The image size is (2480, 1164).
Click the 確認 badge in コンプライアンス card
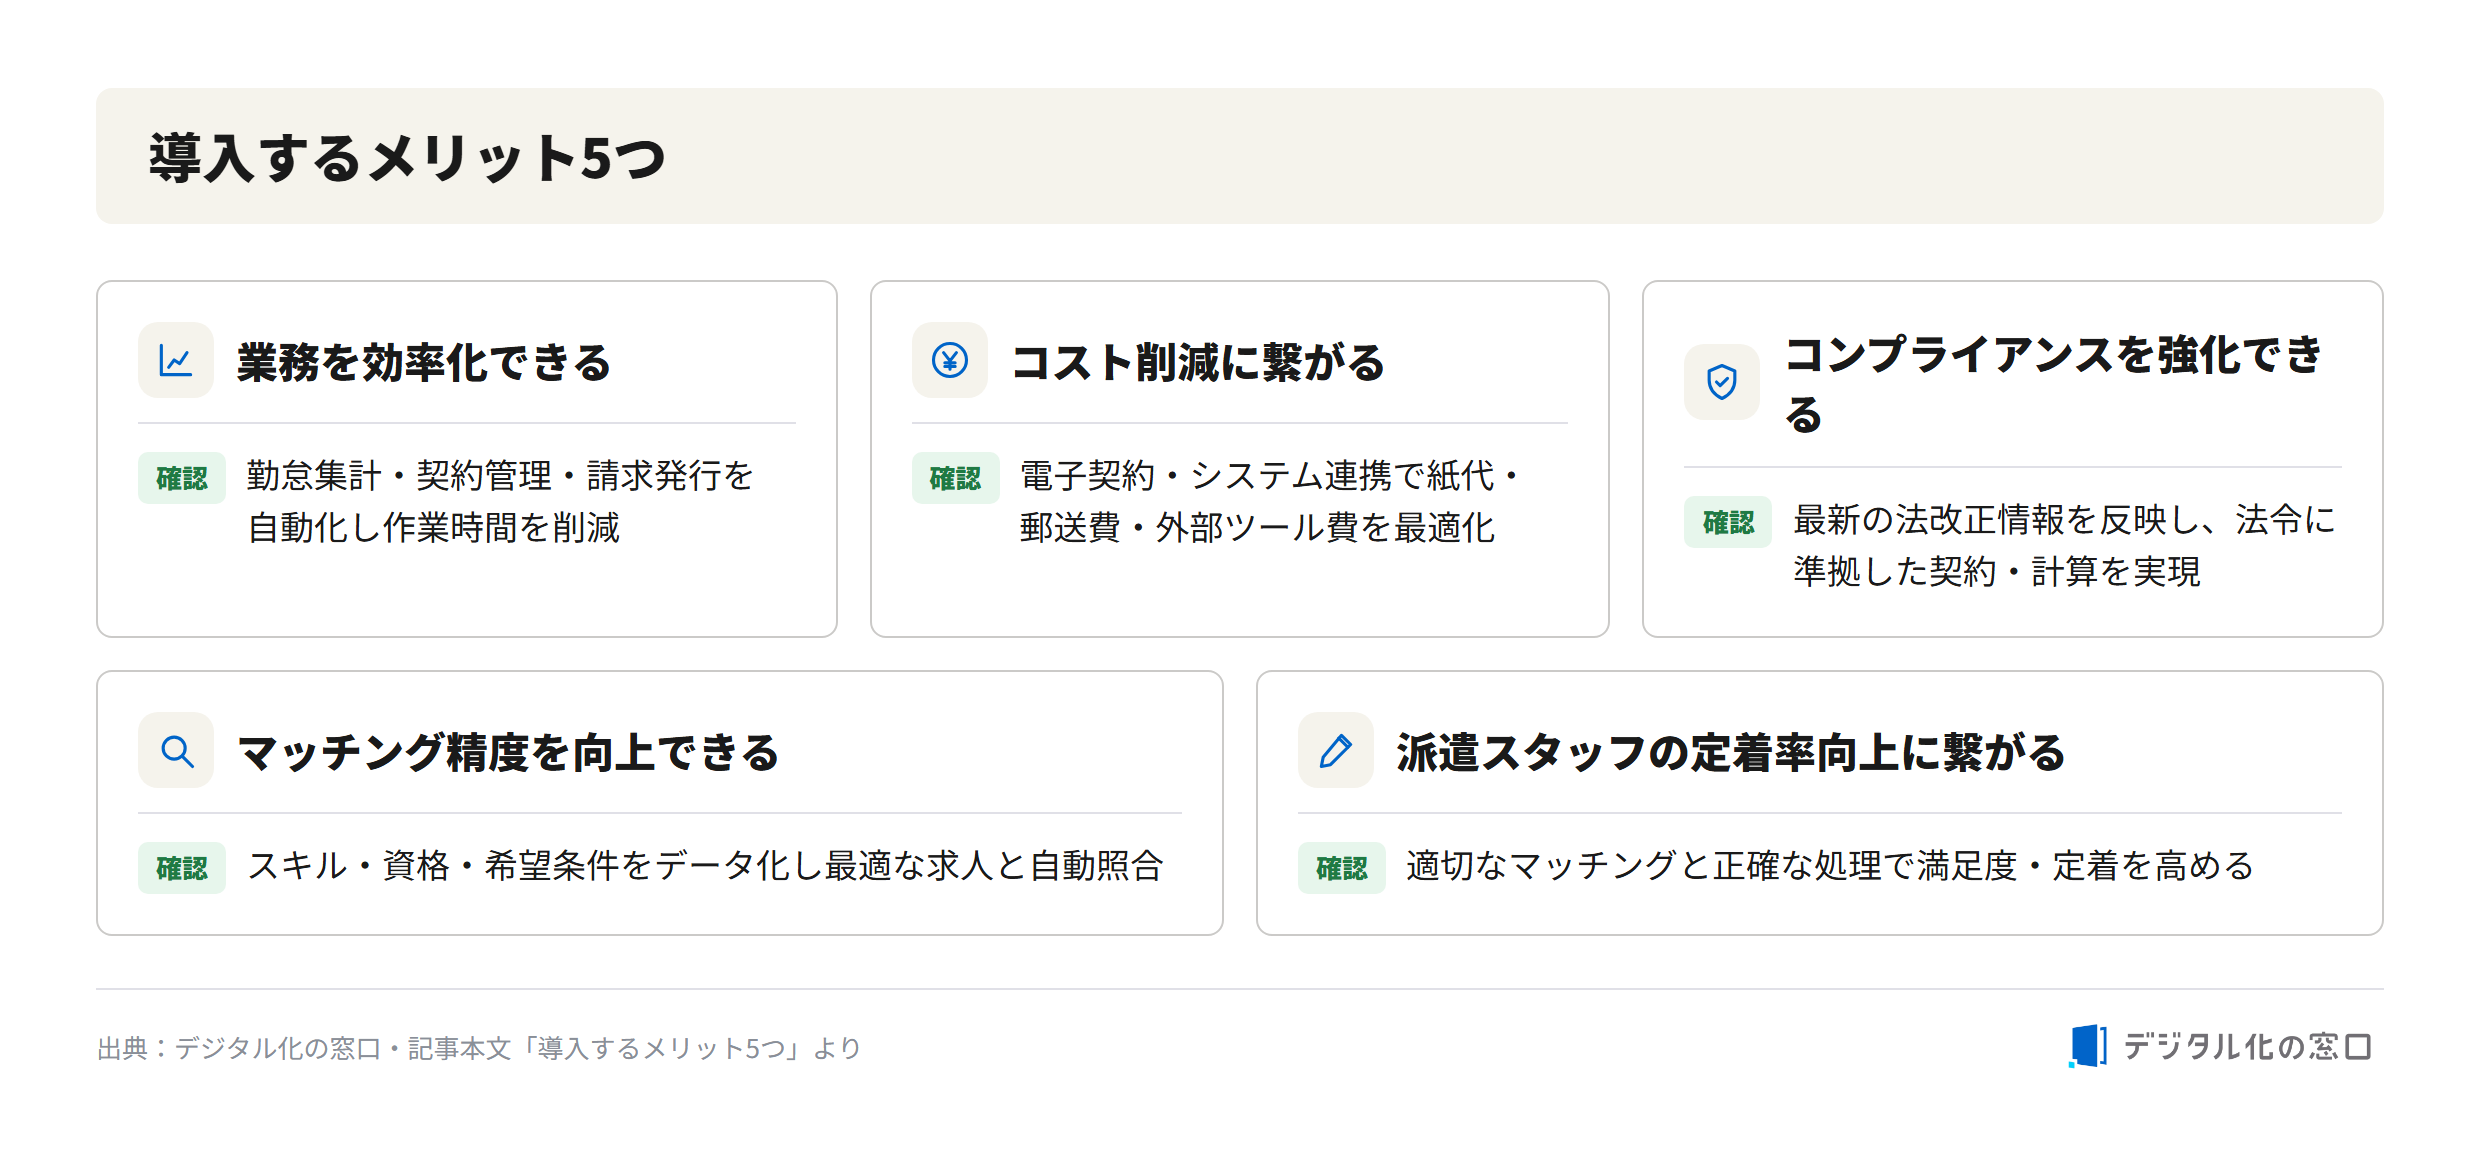coord(1728,522)
